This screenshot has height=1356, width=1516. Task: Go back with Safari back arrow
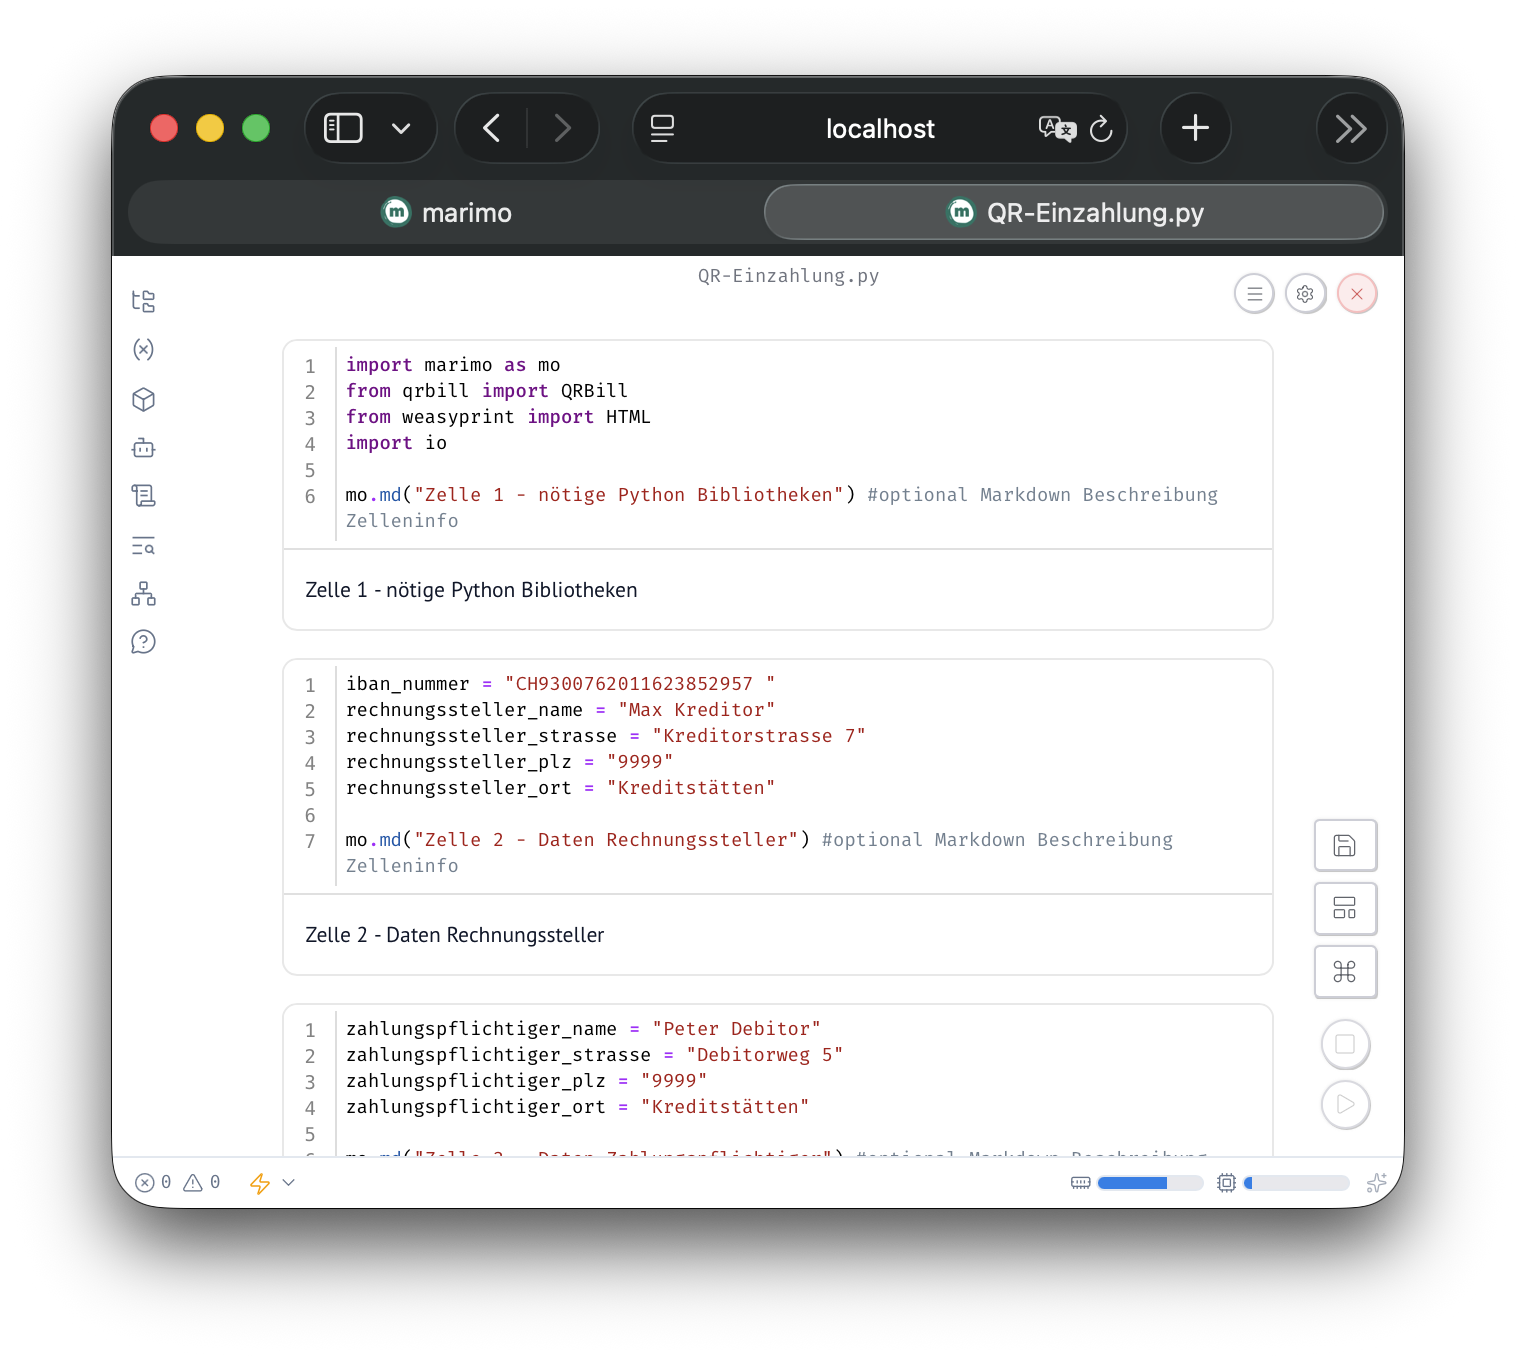coord(491,128)
